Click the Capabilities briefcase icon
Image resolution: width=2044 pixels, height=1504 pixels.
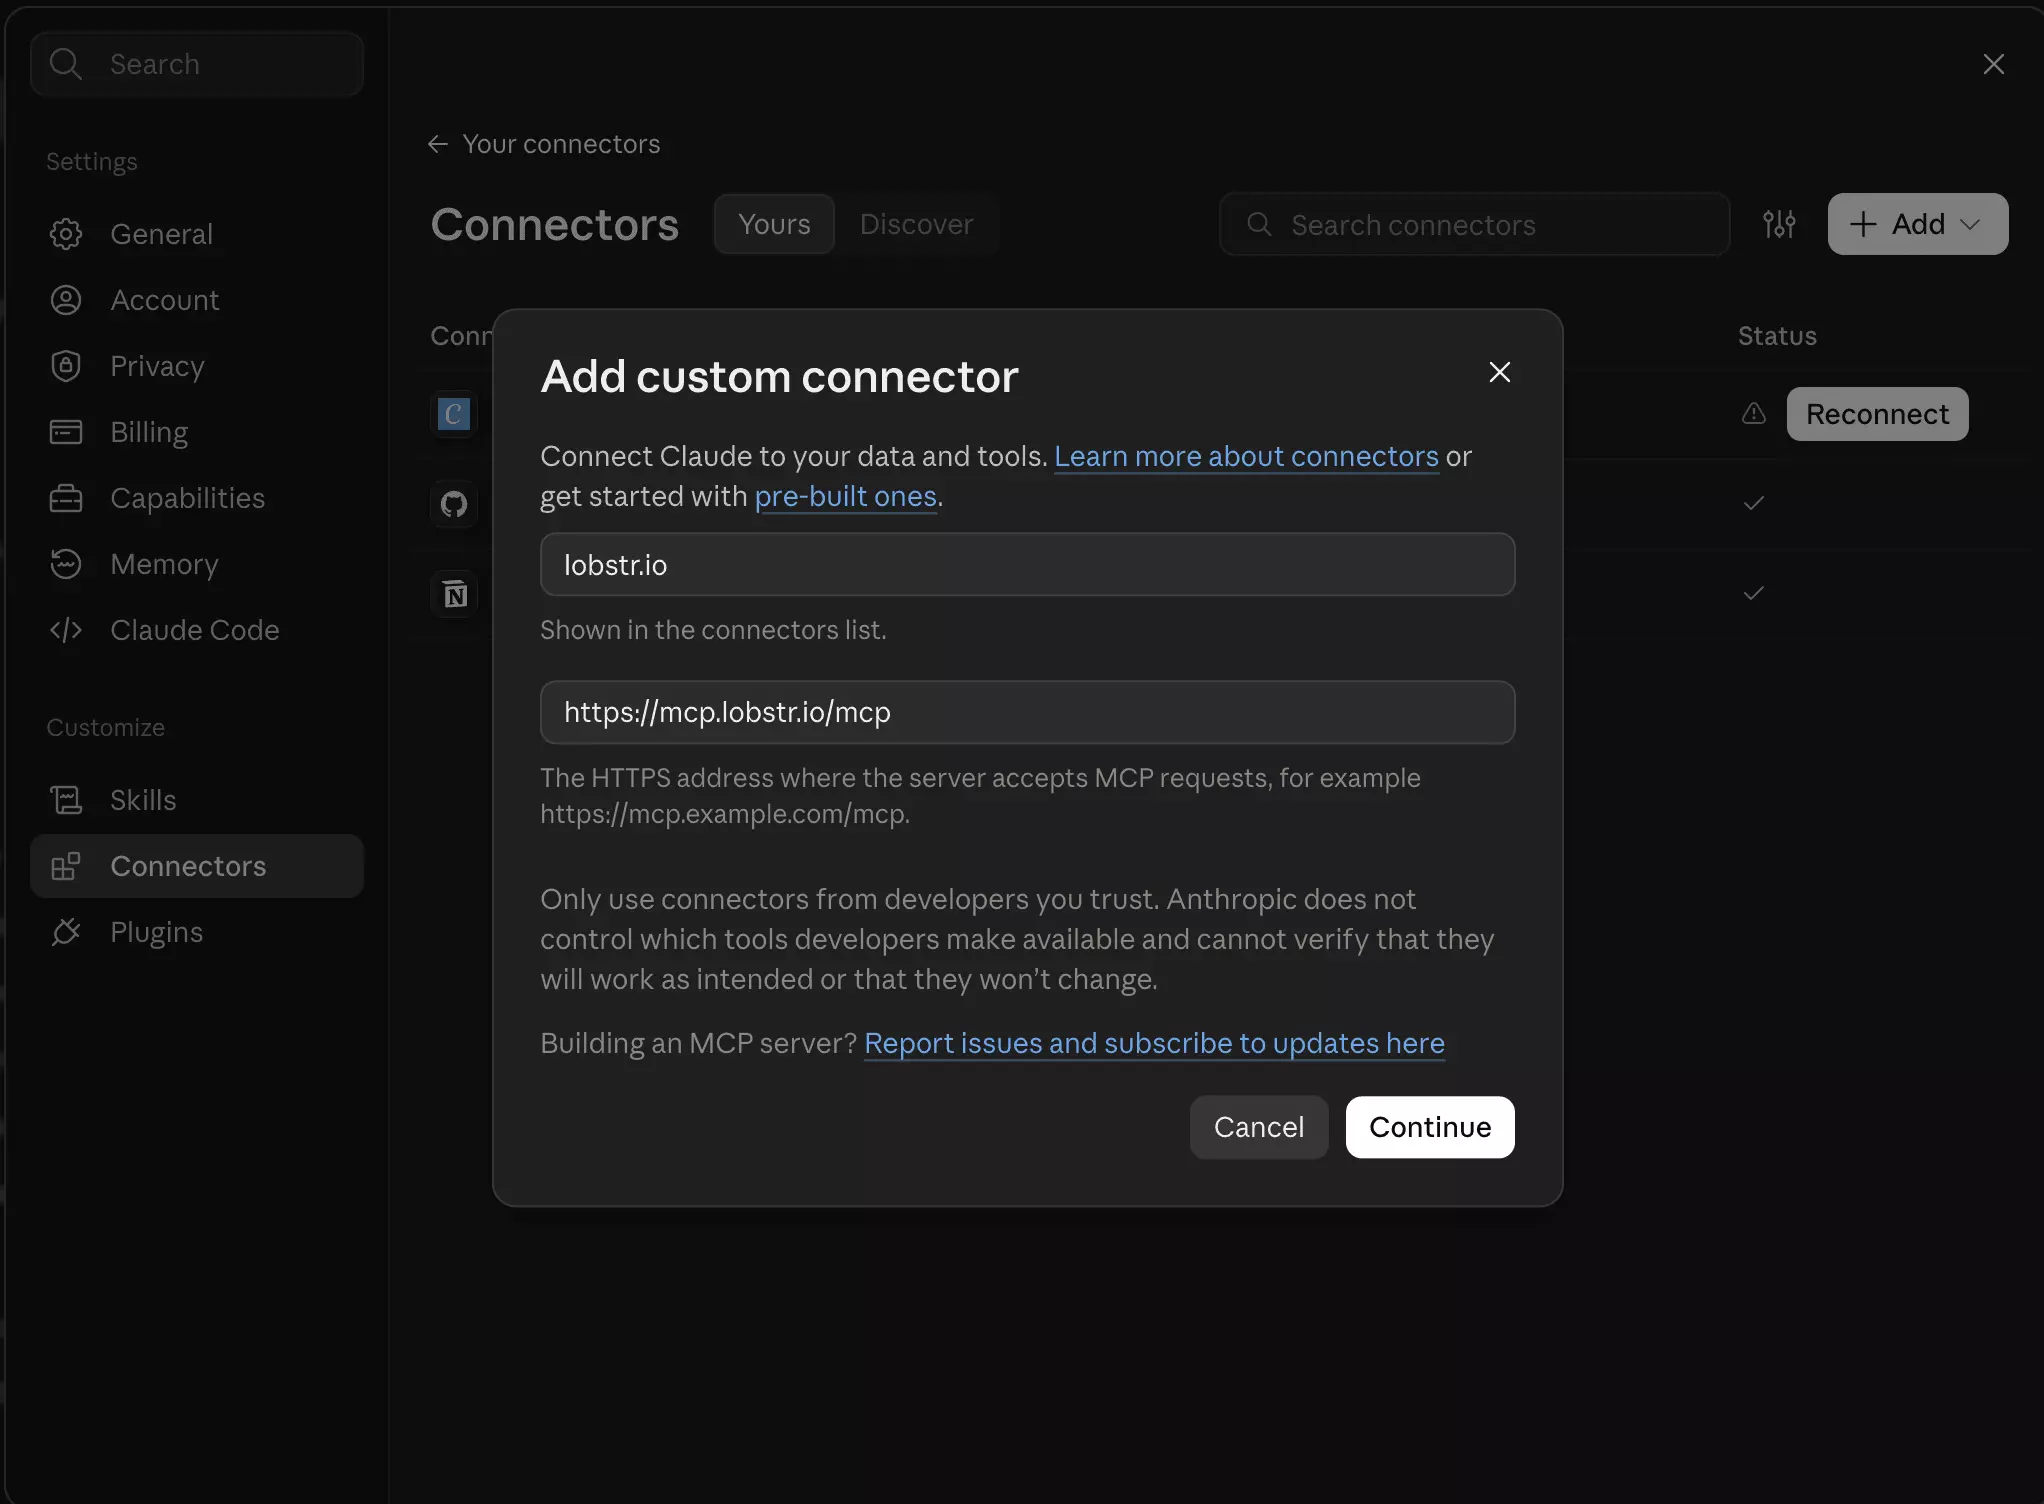coord(66,498)
